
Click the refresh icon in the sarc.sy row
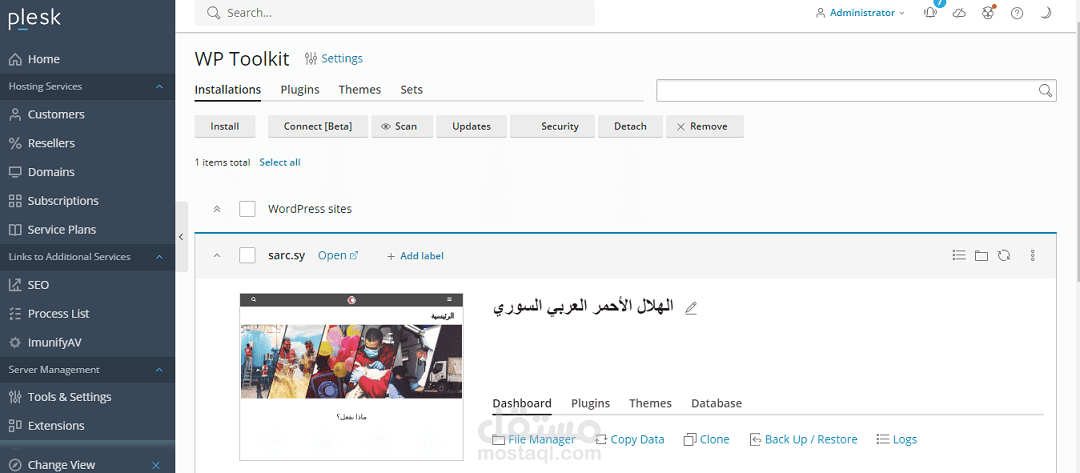pyautogui.click(x=1004, y=255)
